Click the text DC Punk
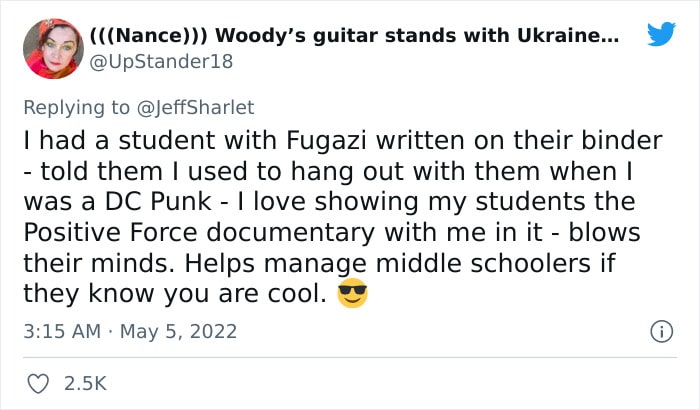Image resolution: width=700 pixels, height=410 pixels. (158, 201)
